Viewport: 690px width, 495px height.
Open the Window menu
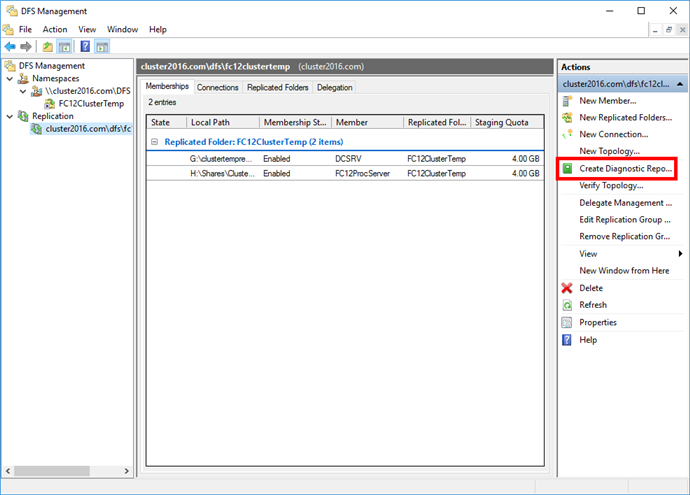click(122, 29)
